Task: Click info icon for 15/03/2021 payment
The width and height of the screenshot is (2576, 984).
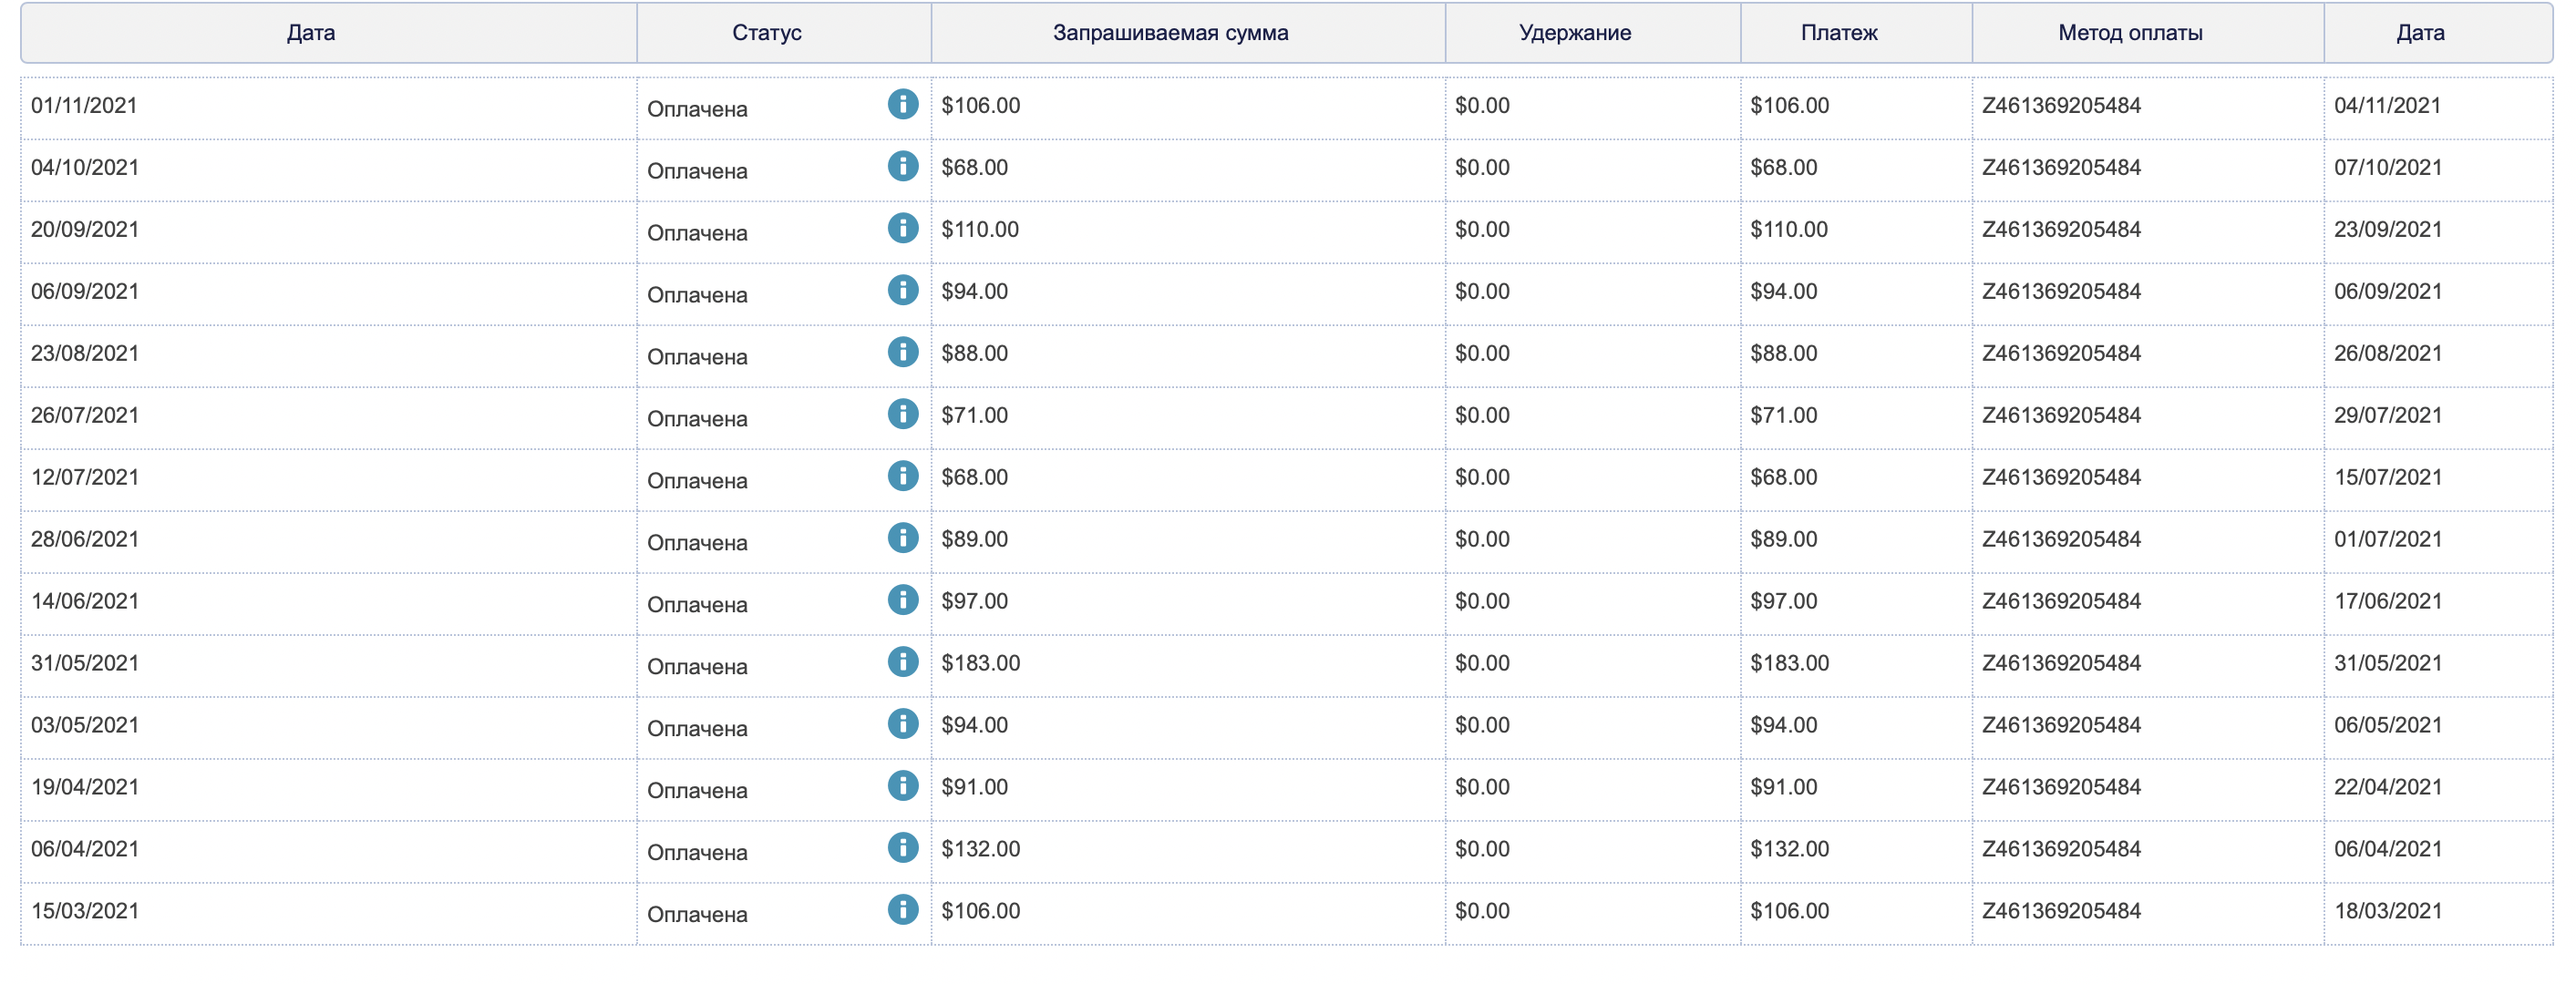Action: (902, 910)
